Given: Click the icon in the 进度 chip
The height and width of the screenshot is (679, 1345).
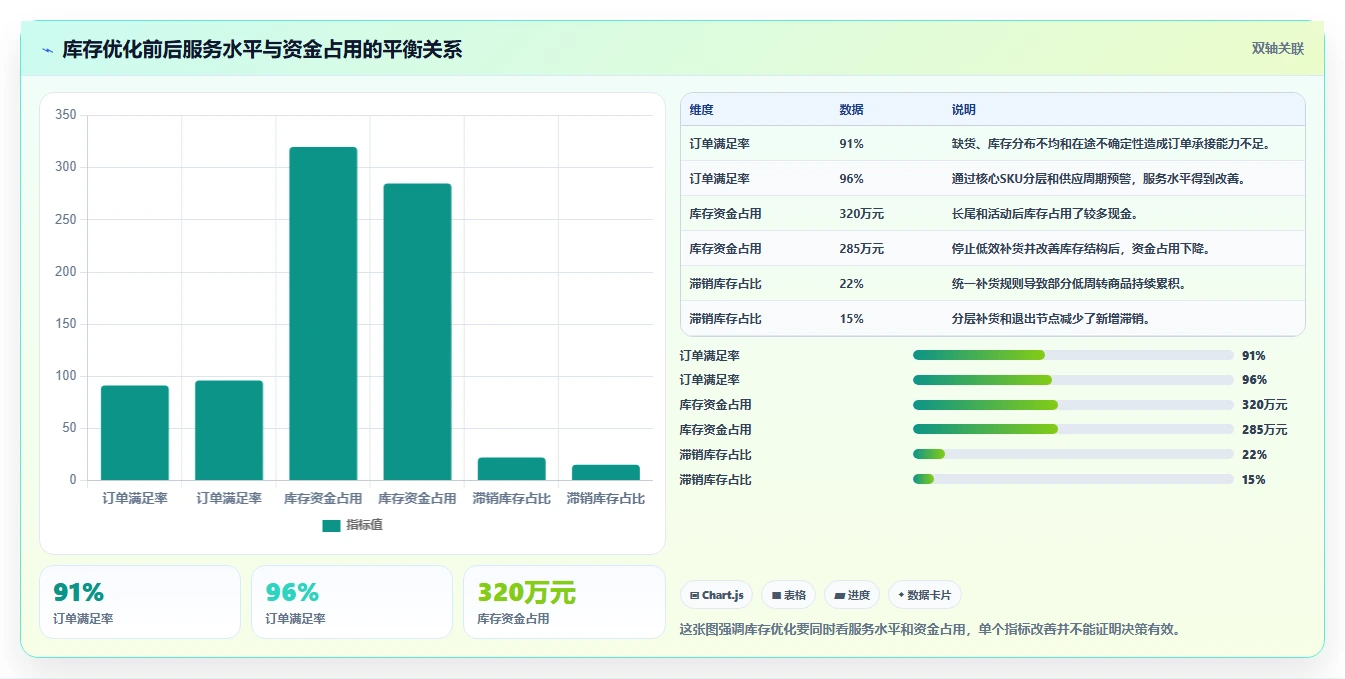Looking at the screenshot, I should click(839, 595).
